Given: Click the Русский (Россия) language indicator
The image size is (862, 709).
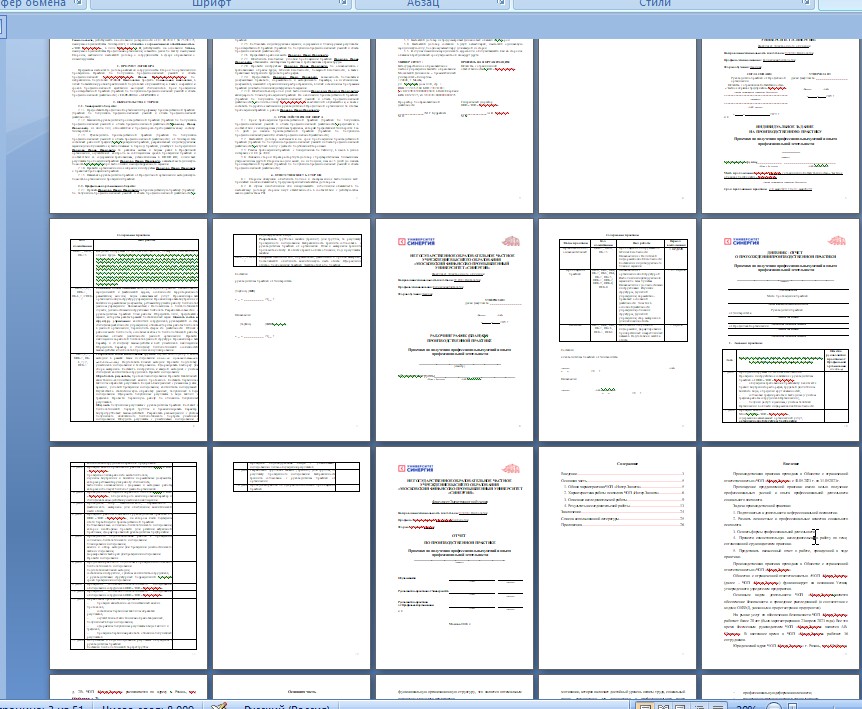Looking at the screenshot, I should (275, 704).
